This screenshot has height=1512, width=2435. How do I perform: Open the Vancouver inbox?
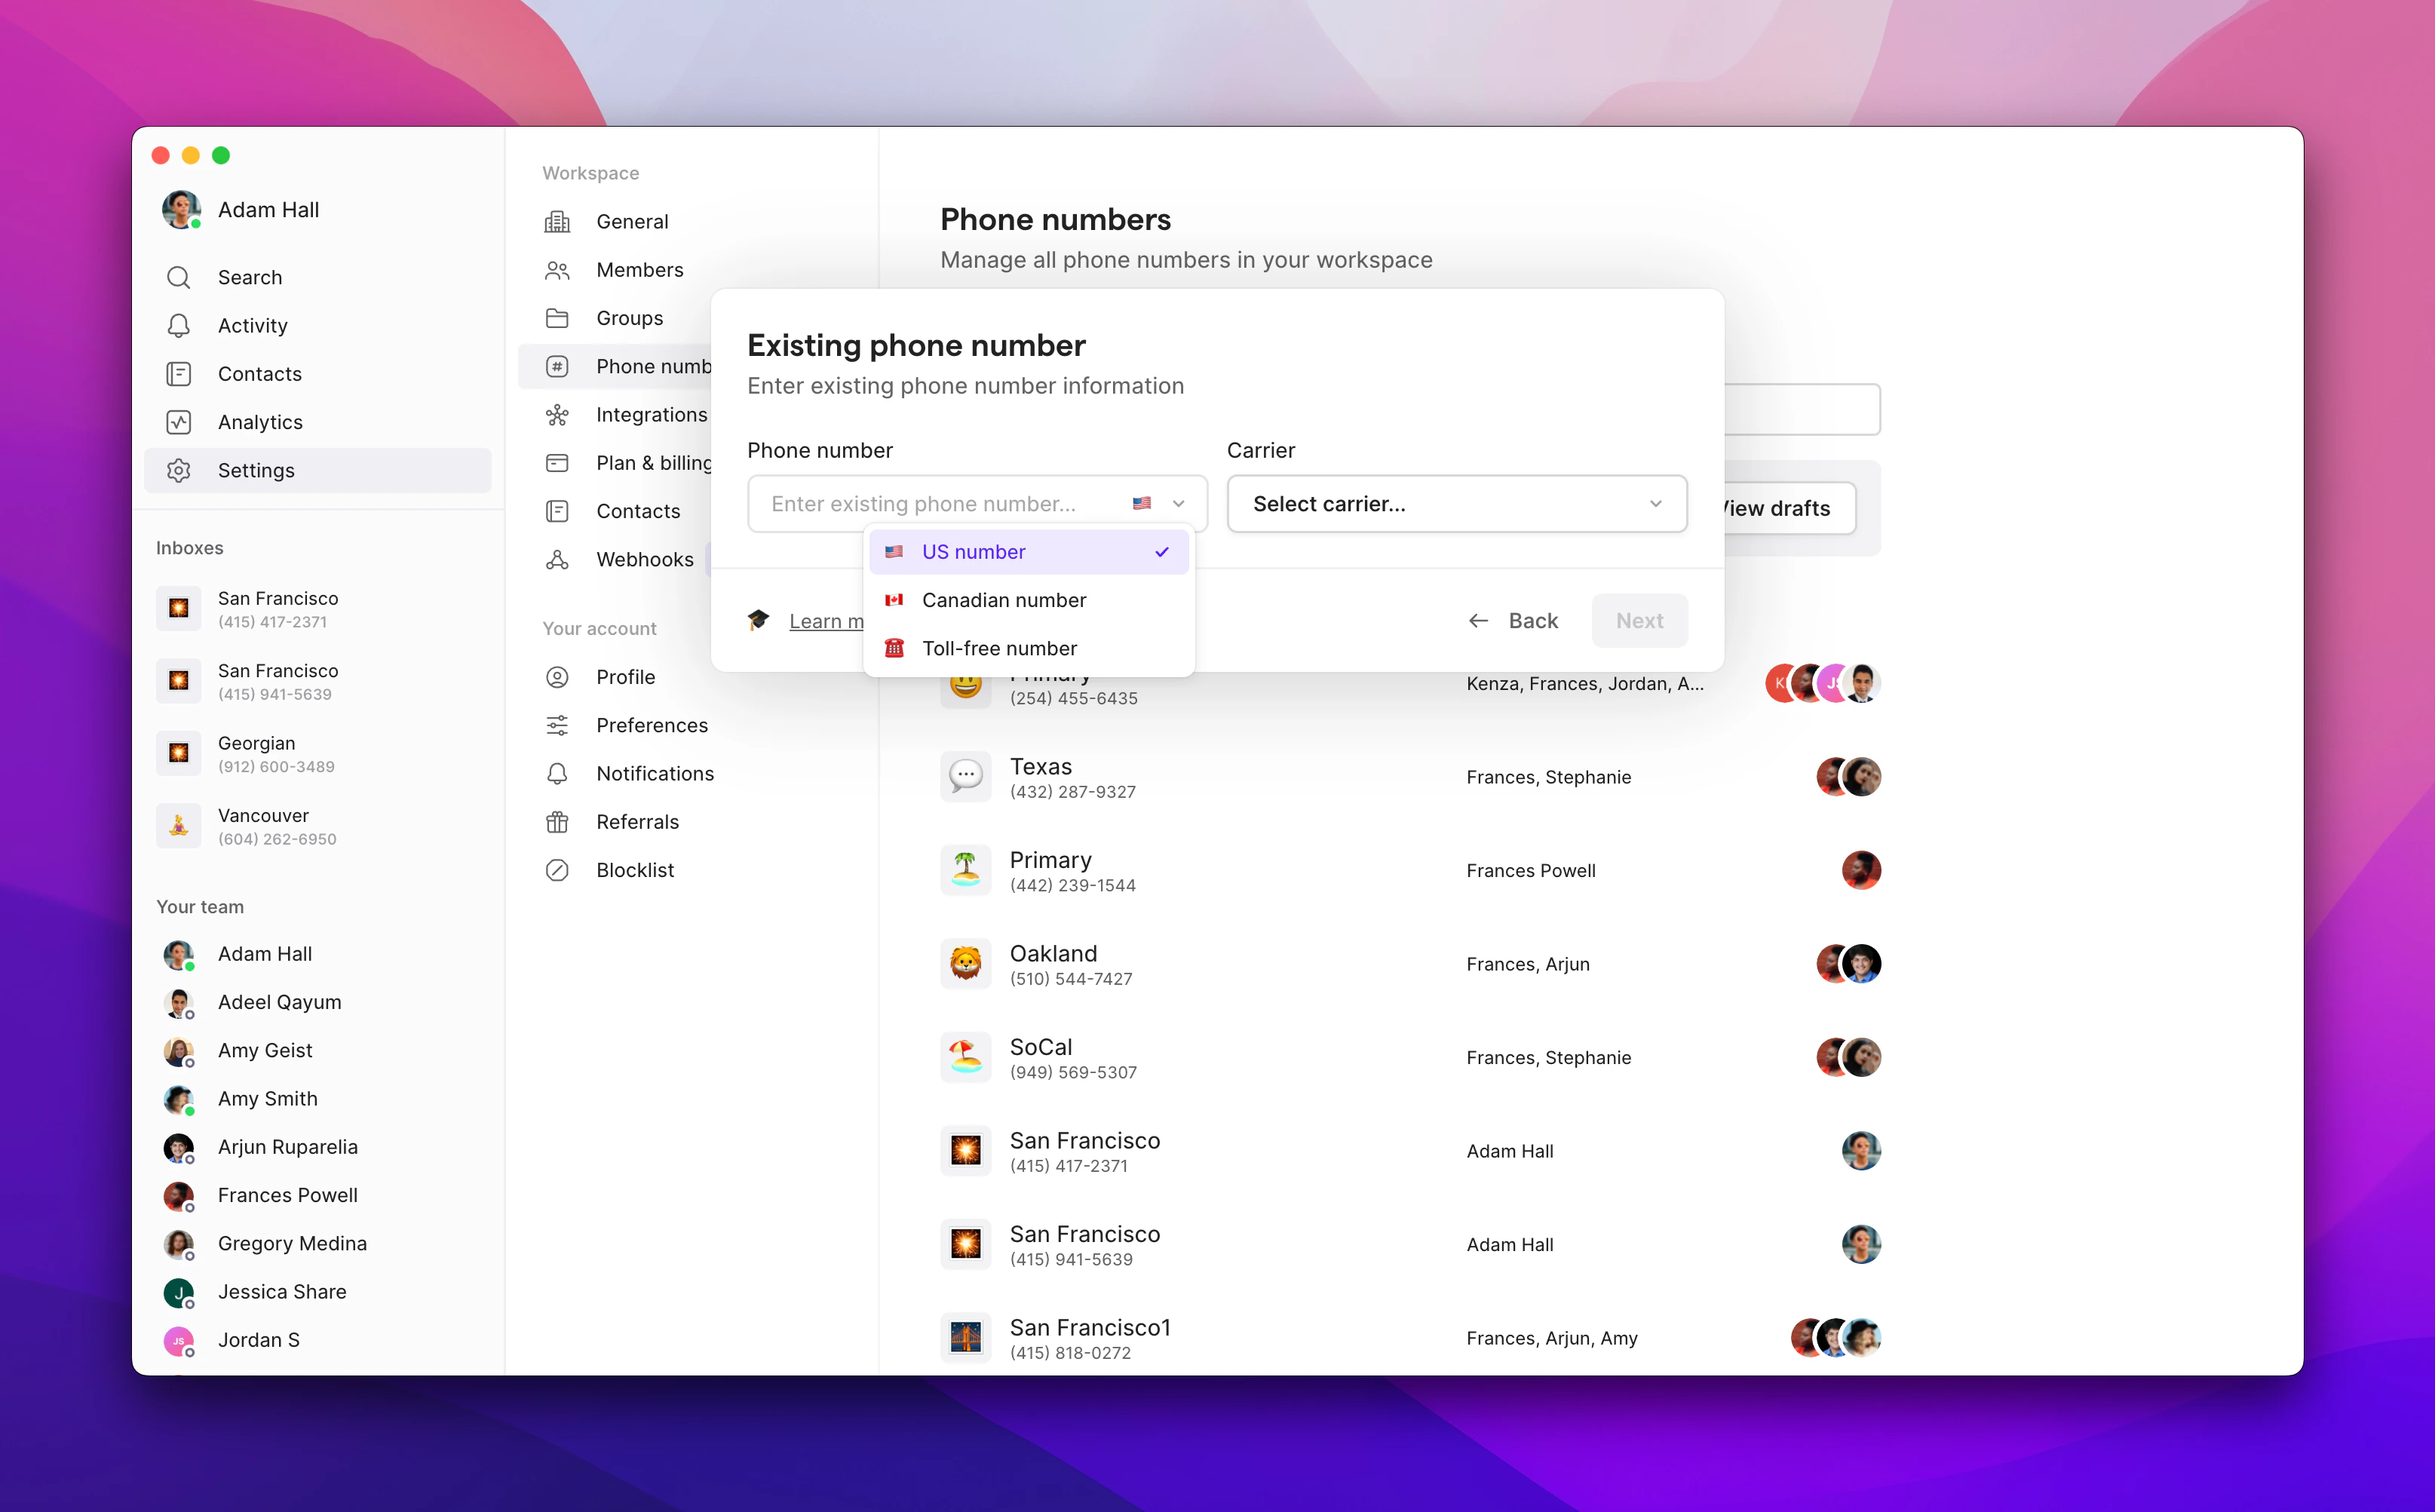coord(264,826)
